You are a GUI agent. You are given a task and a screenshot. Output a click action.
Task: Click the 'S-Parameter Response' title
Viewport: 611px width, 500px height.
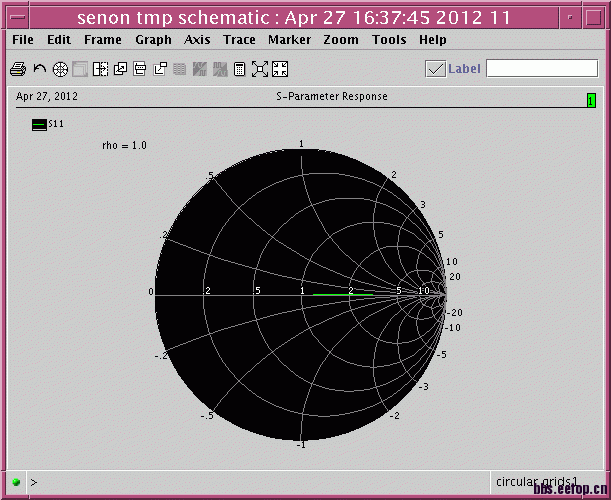(332, 96)
